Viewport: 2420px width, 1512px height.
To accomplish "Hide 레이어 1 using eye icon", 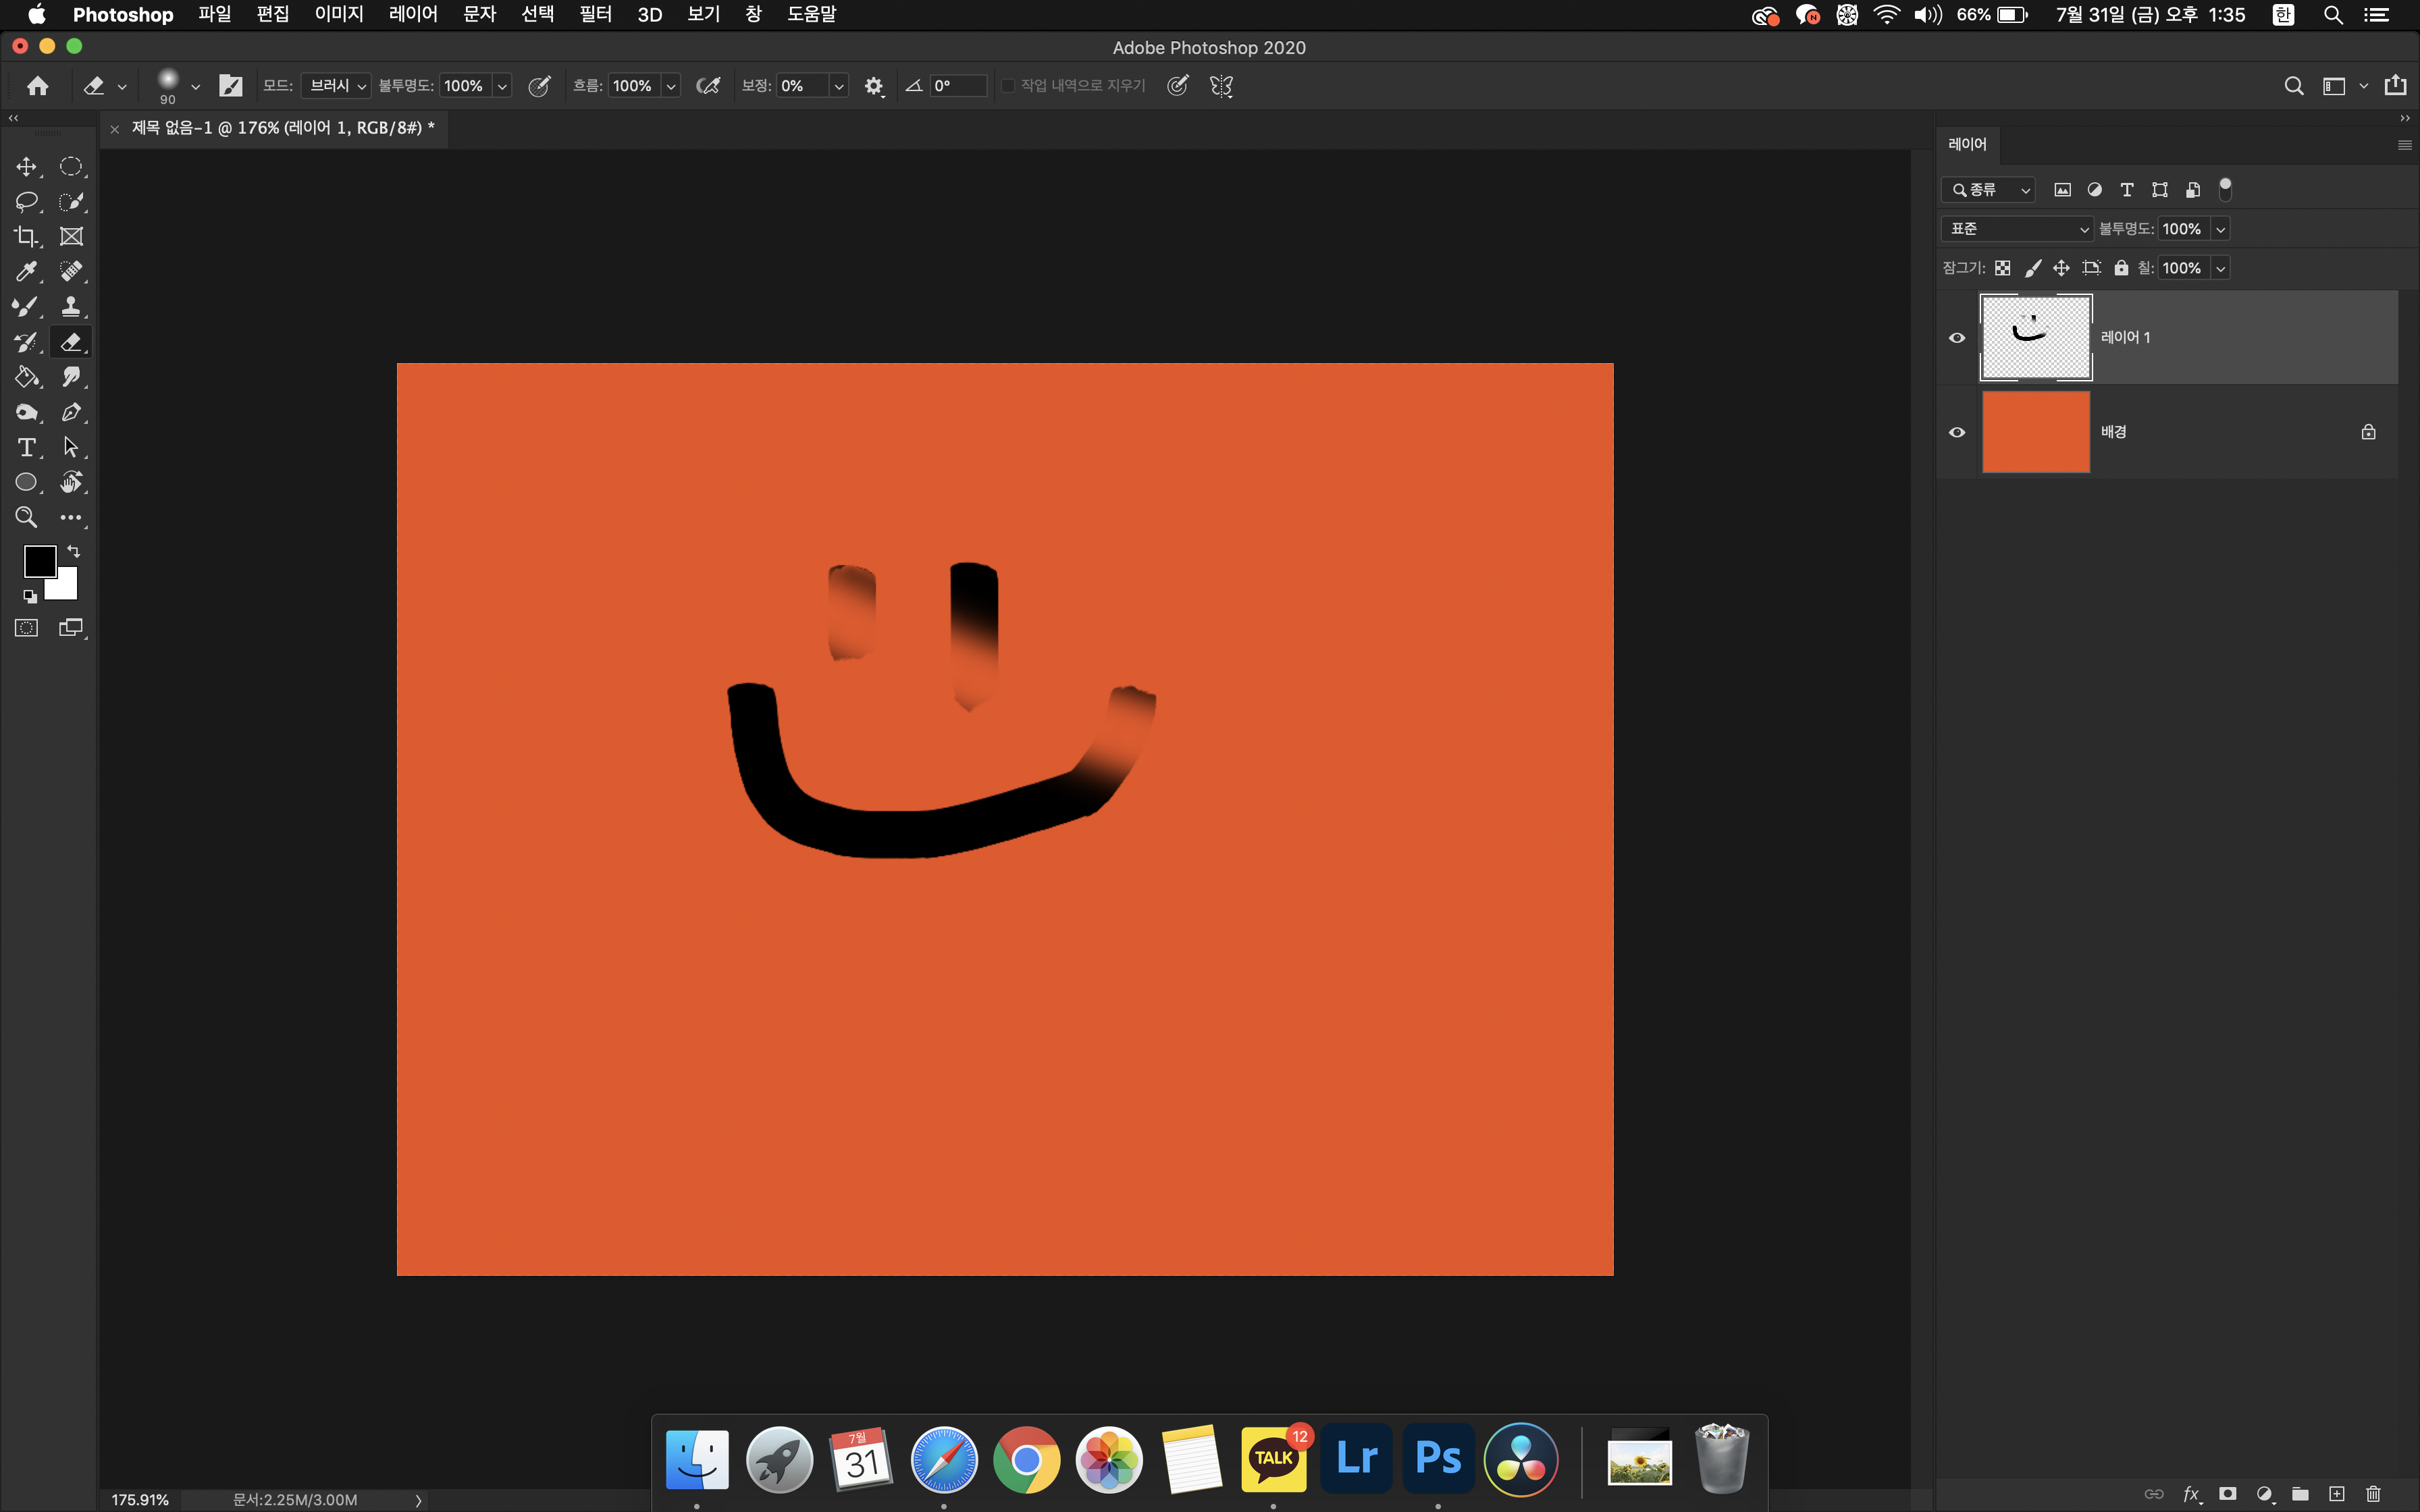I will point(1957,338).
